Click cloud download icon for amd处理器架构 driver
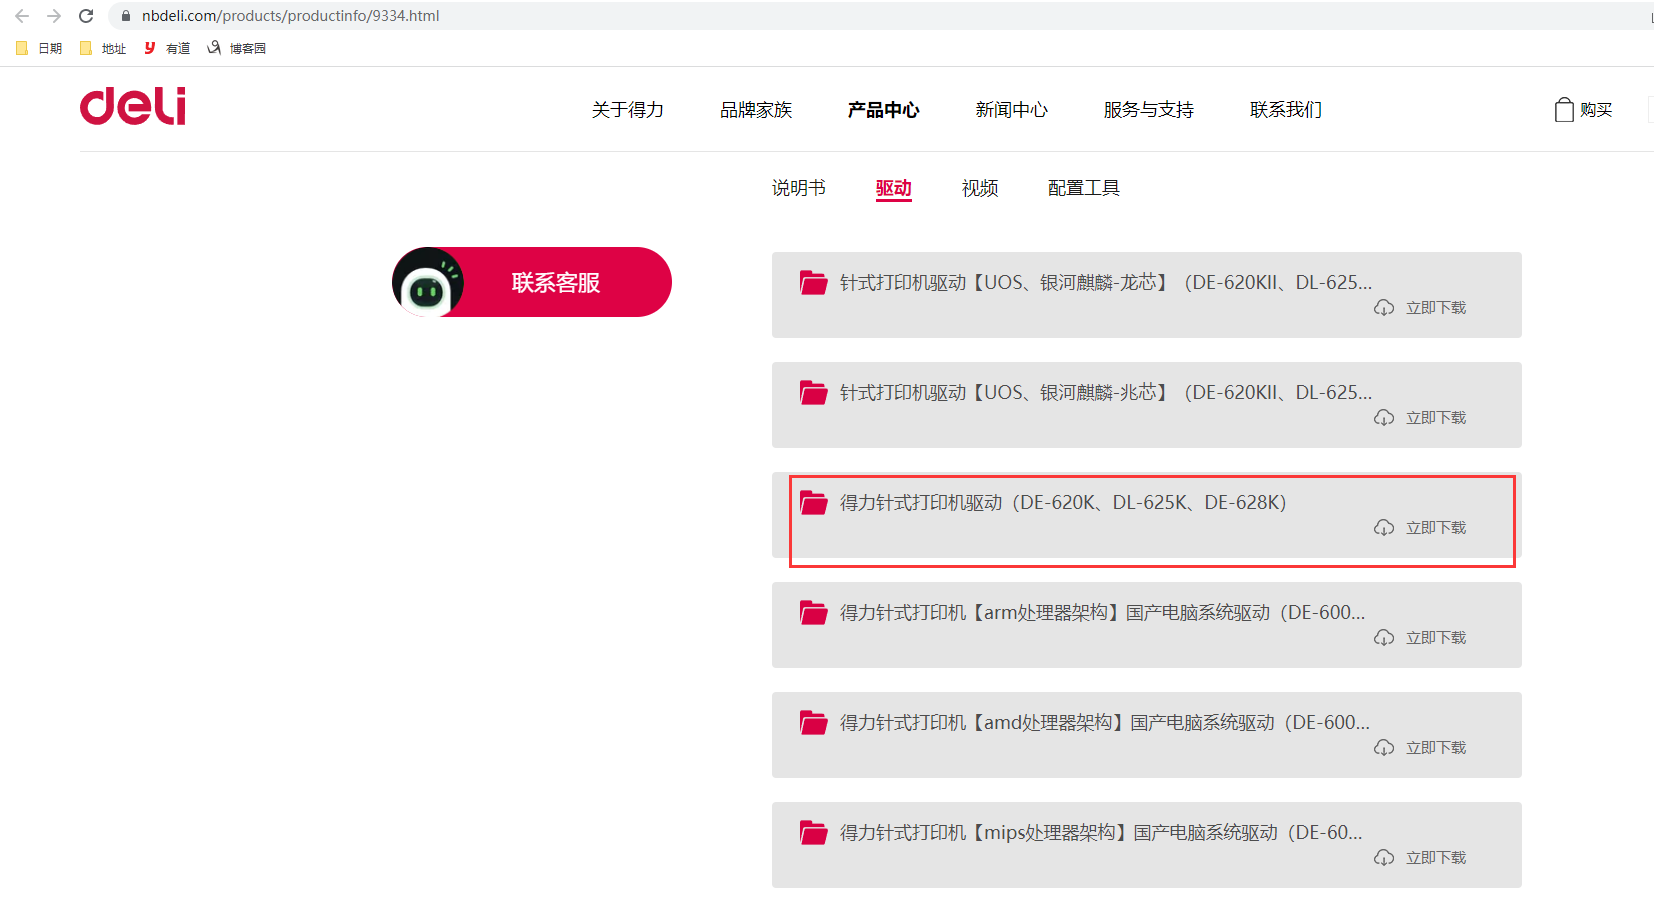Screen dimensions: 1654x911 1384,748
